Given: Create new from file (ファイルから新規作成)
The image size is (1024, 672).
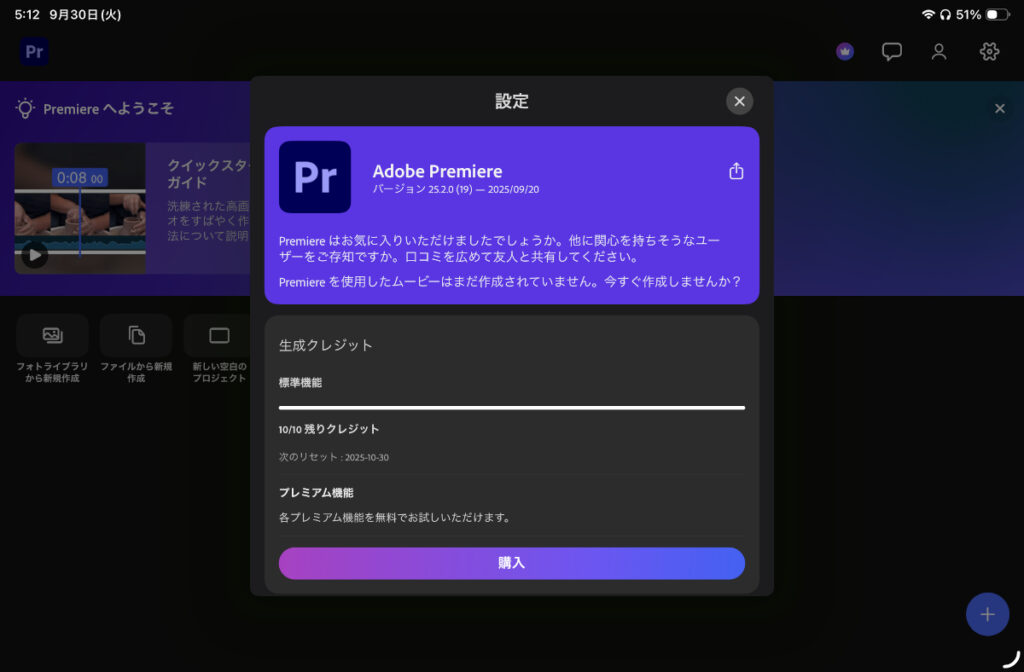Looking at the screenshot, I should click(136, 349).
